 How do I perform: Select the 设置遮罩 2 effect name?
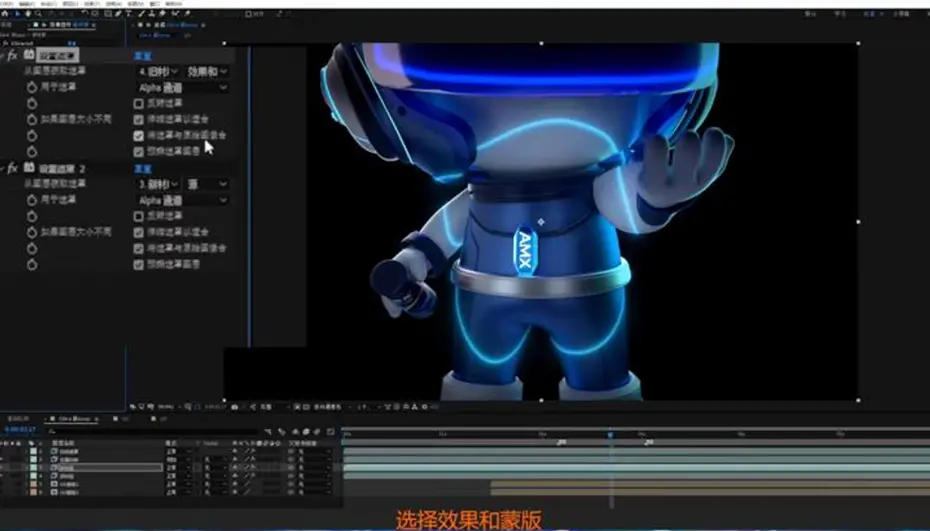coord(62,169)
